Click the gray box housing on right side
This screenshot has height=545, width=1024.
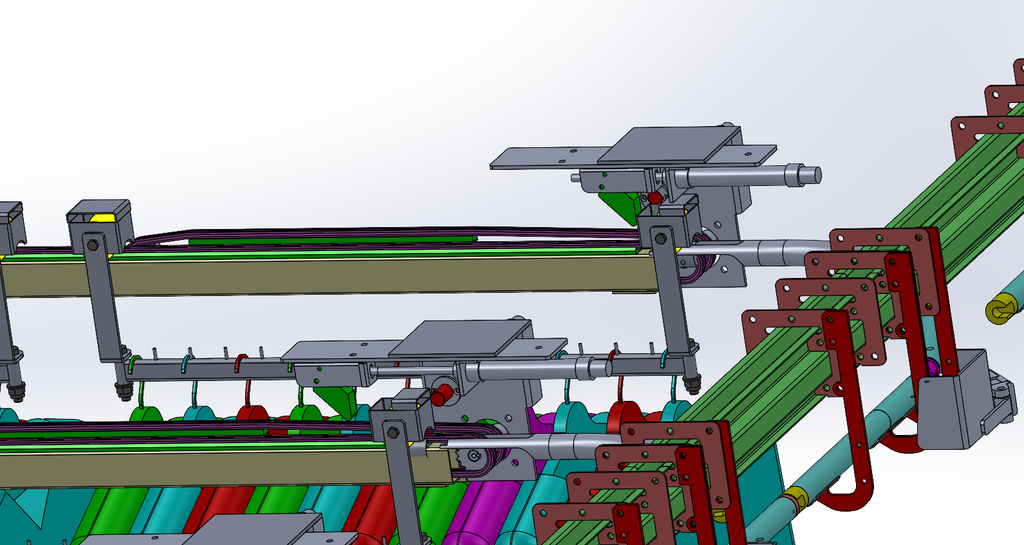pyautogui.click(x=955, y=401)
